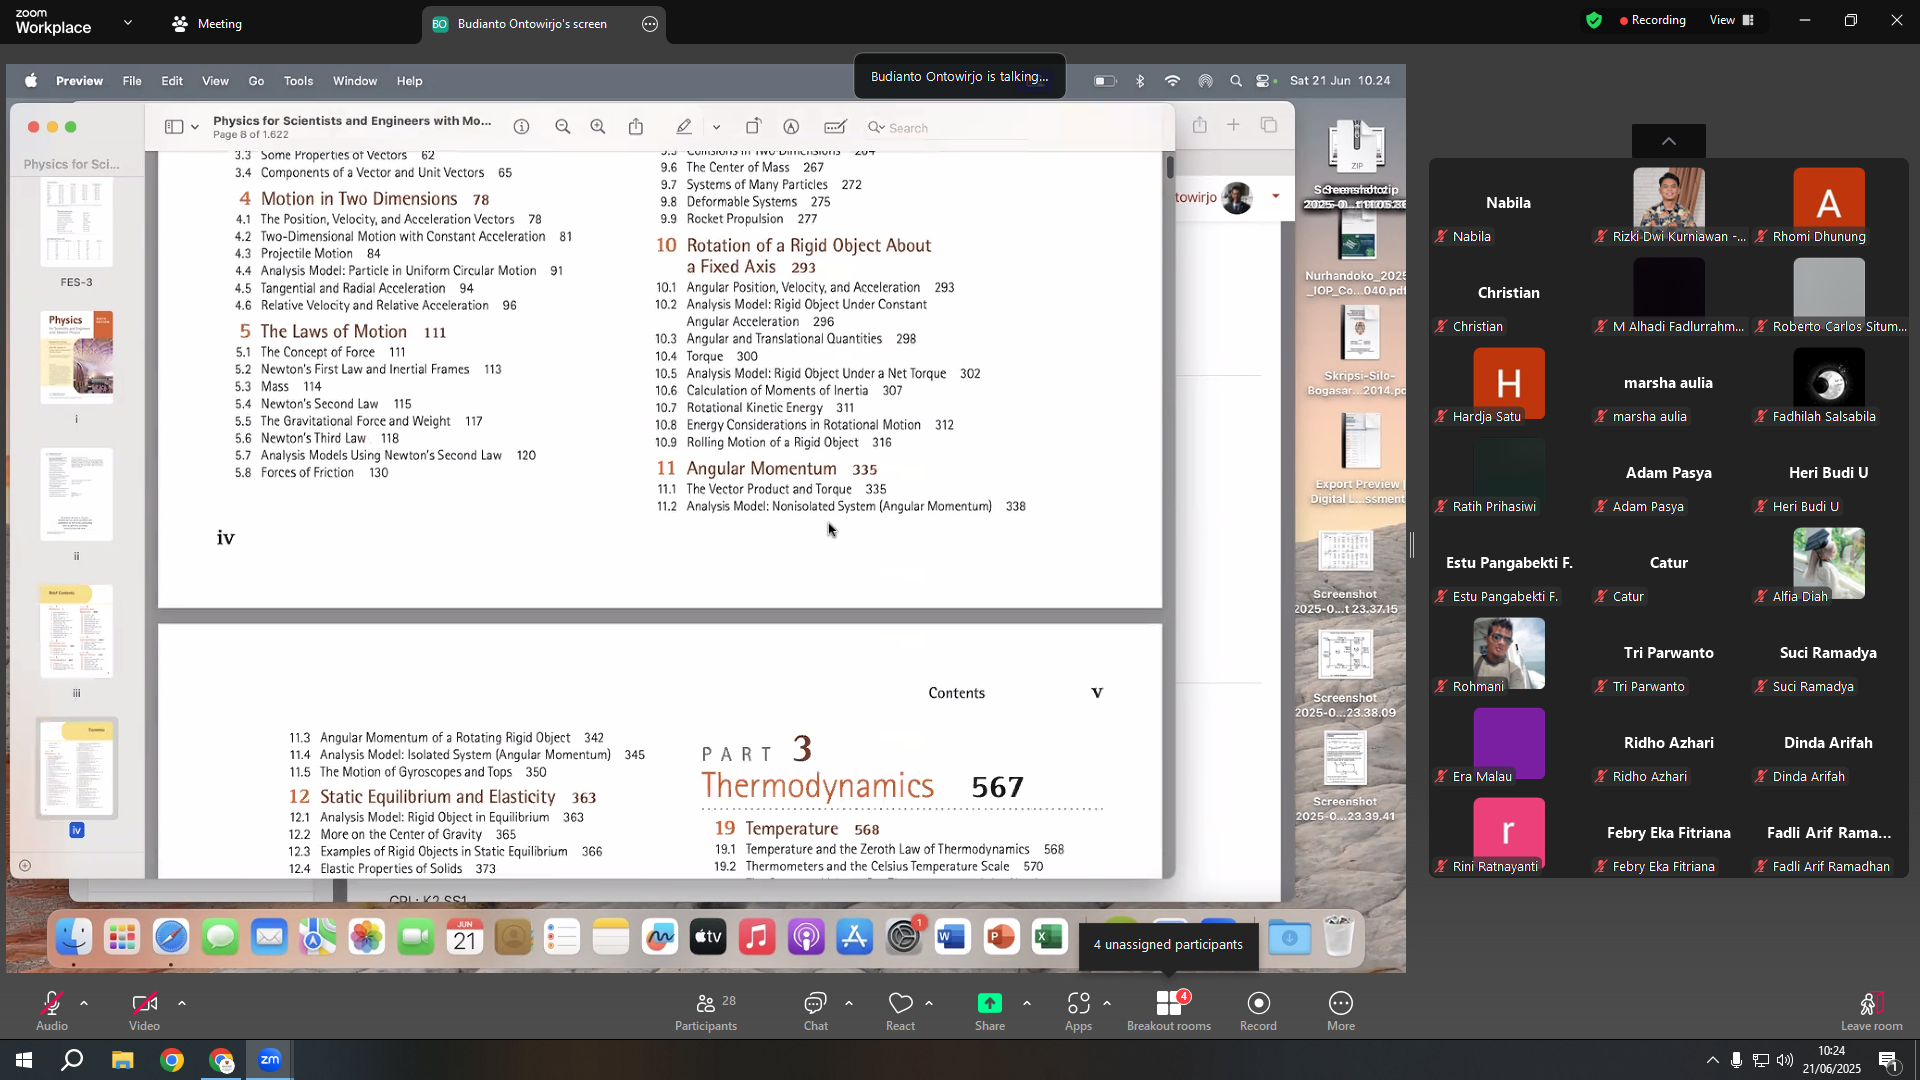This screenshot has width=1920, height=1080.
Task: Click the Help menu in Preview
Action: pyautogui.click(x=409, y=81)
